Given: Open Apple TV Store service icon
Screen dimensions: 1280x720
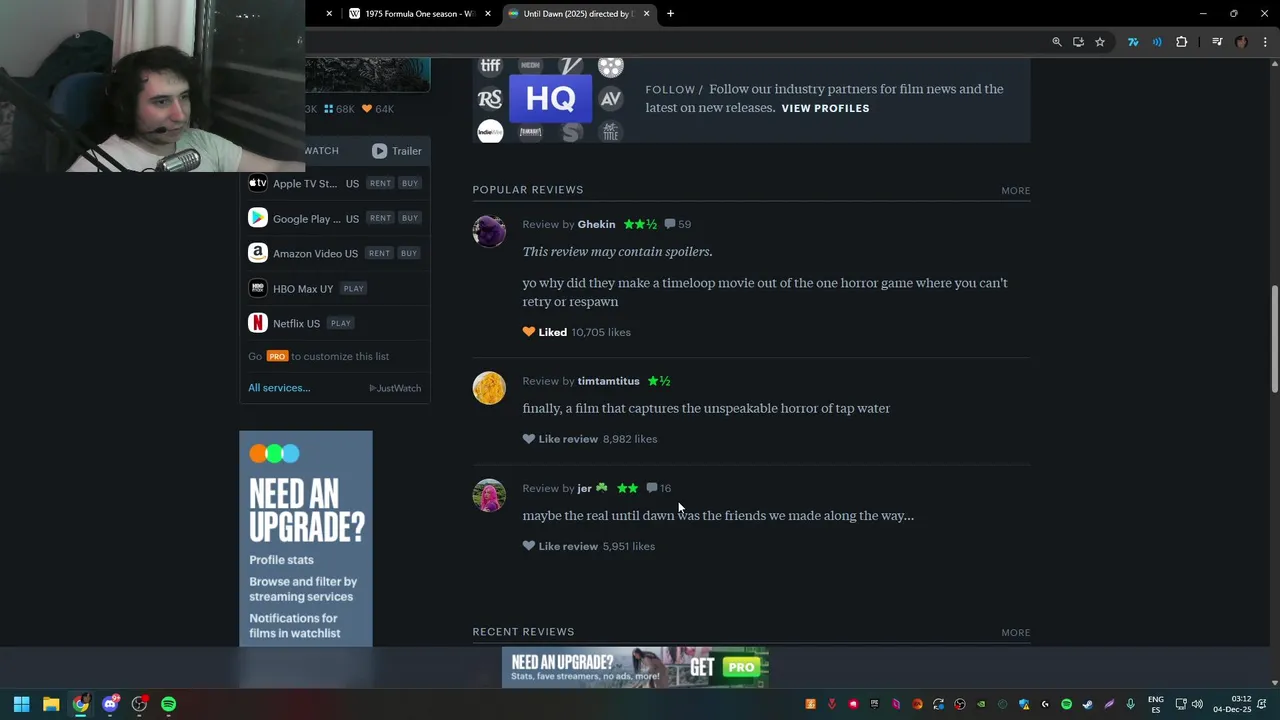Looking at the screenshot, I should (x=258, y=183).
